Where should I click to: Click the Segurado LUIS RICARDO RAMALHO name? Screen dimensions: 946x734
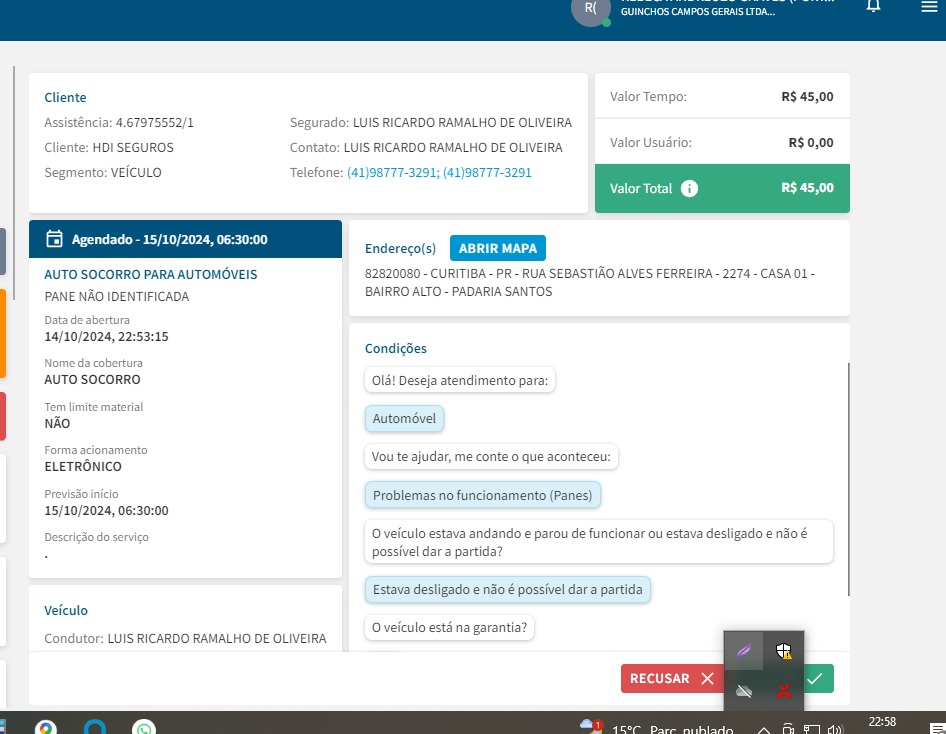462,122
